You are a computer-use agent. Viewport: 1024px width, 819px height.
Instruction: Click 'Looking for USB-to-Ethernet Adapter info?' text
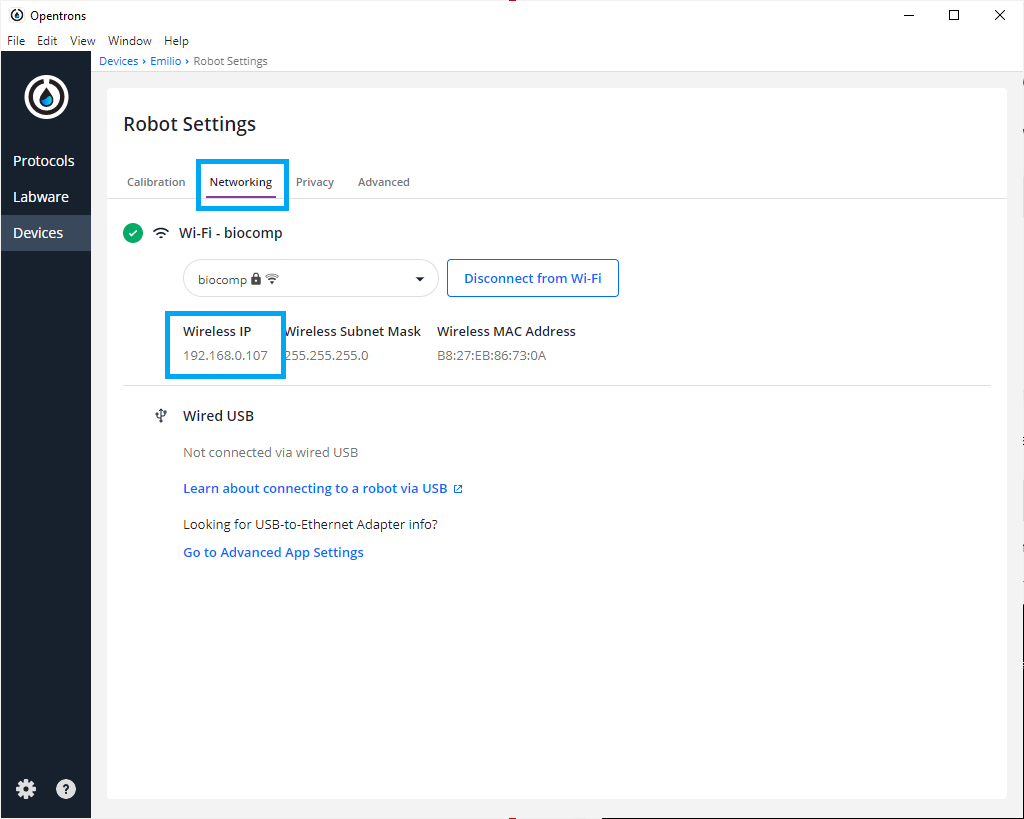[x=310, y=524]
